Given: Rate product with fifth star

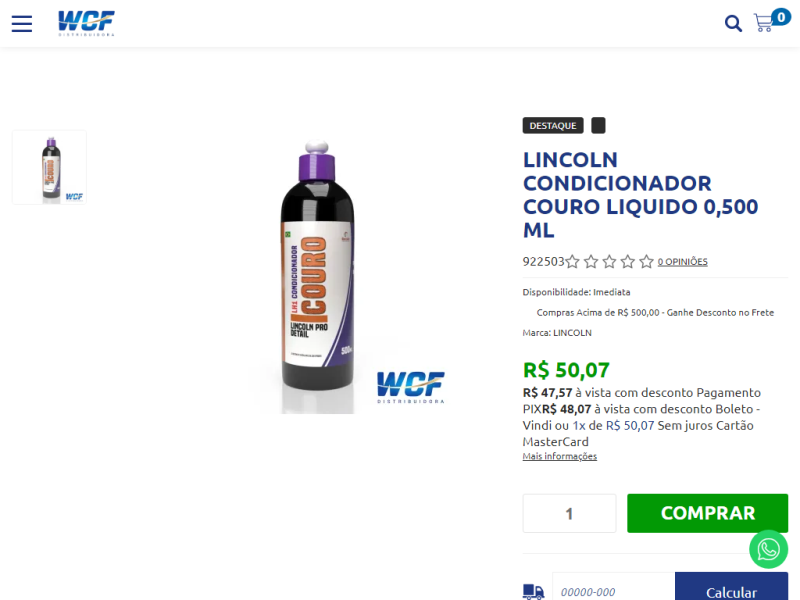Looking at the screenshot, I should coord(646,262).
